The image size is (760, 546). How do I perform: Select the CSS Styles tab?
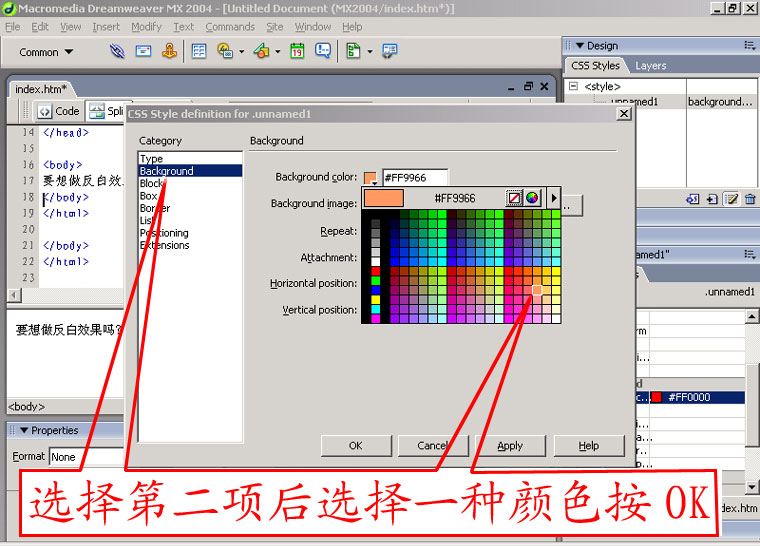(595, 65)
